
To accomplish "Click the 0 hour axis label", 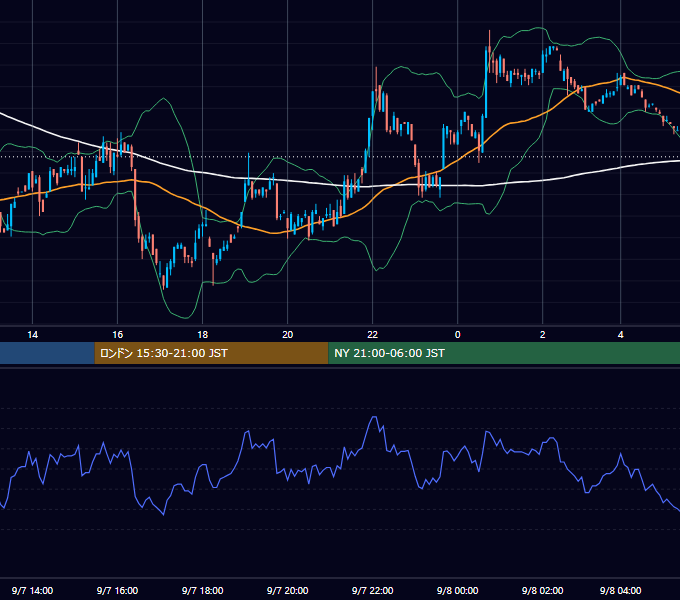I will coord(458,335).
